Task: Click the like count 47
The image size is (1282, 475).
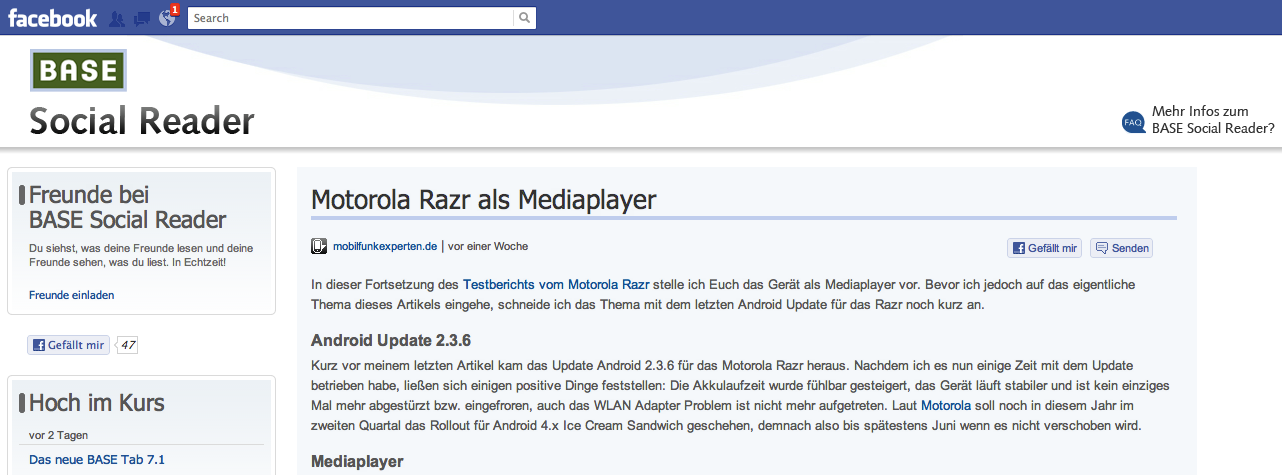Action: 127,345
